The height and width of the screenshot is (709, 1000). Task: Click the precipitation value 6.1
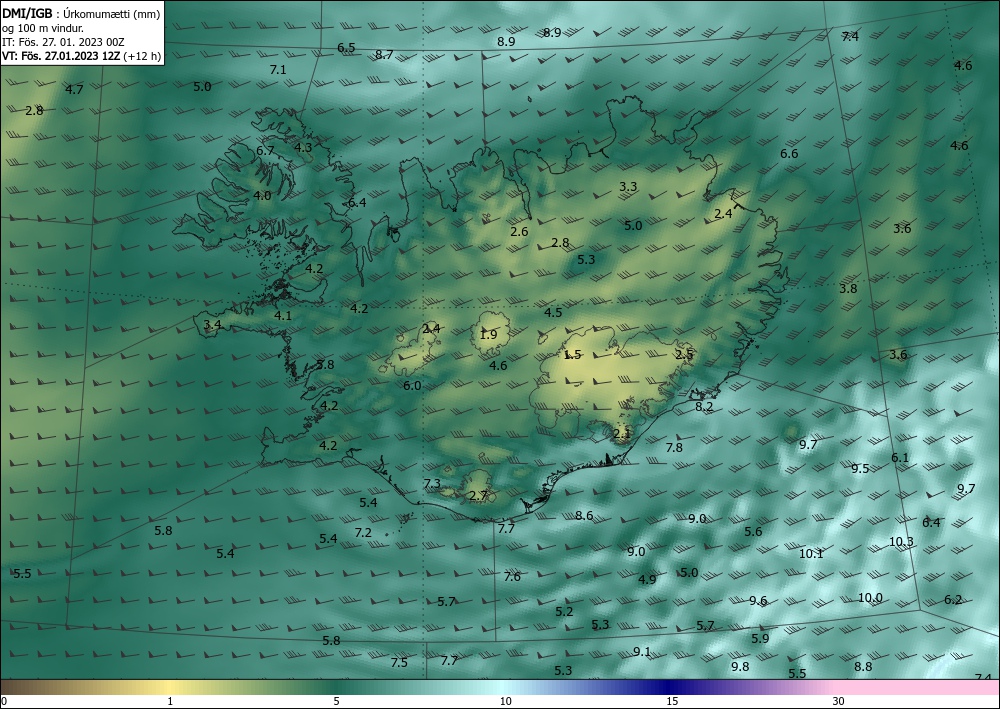coord(900,457)
